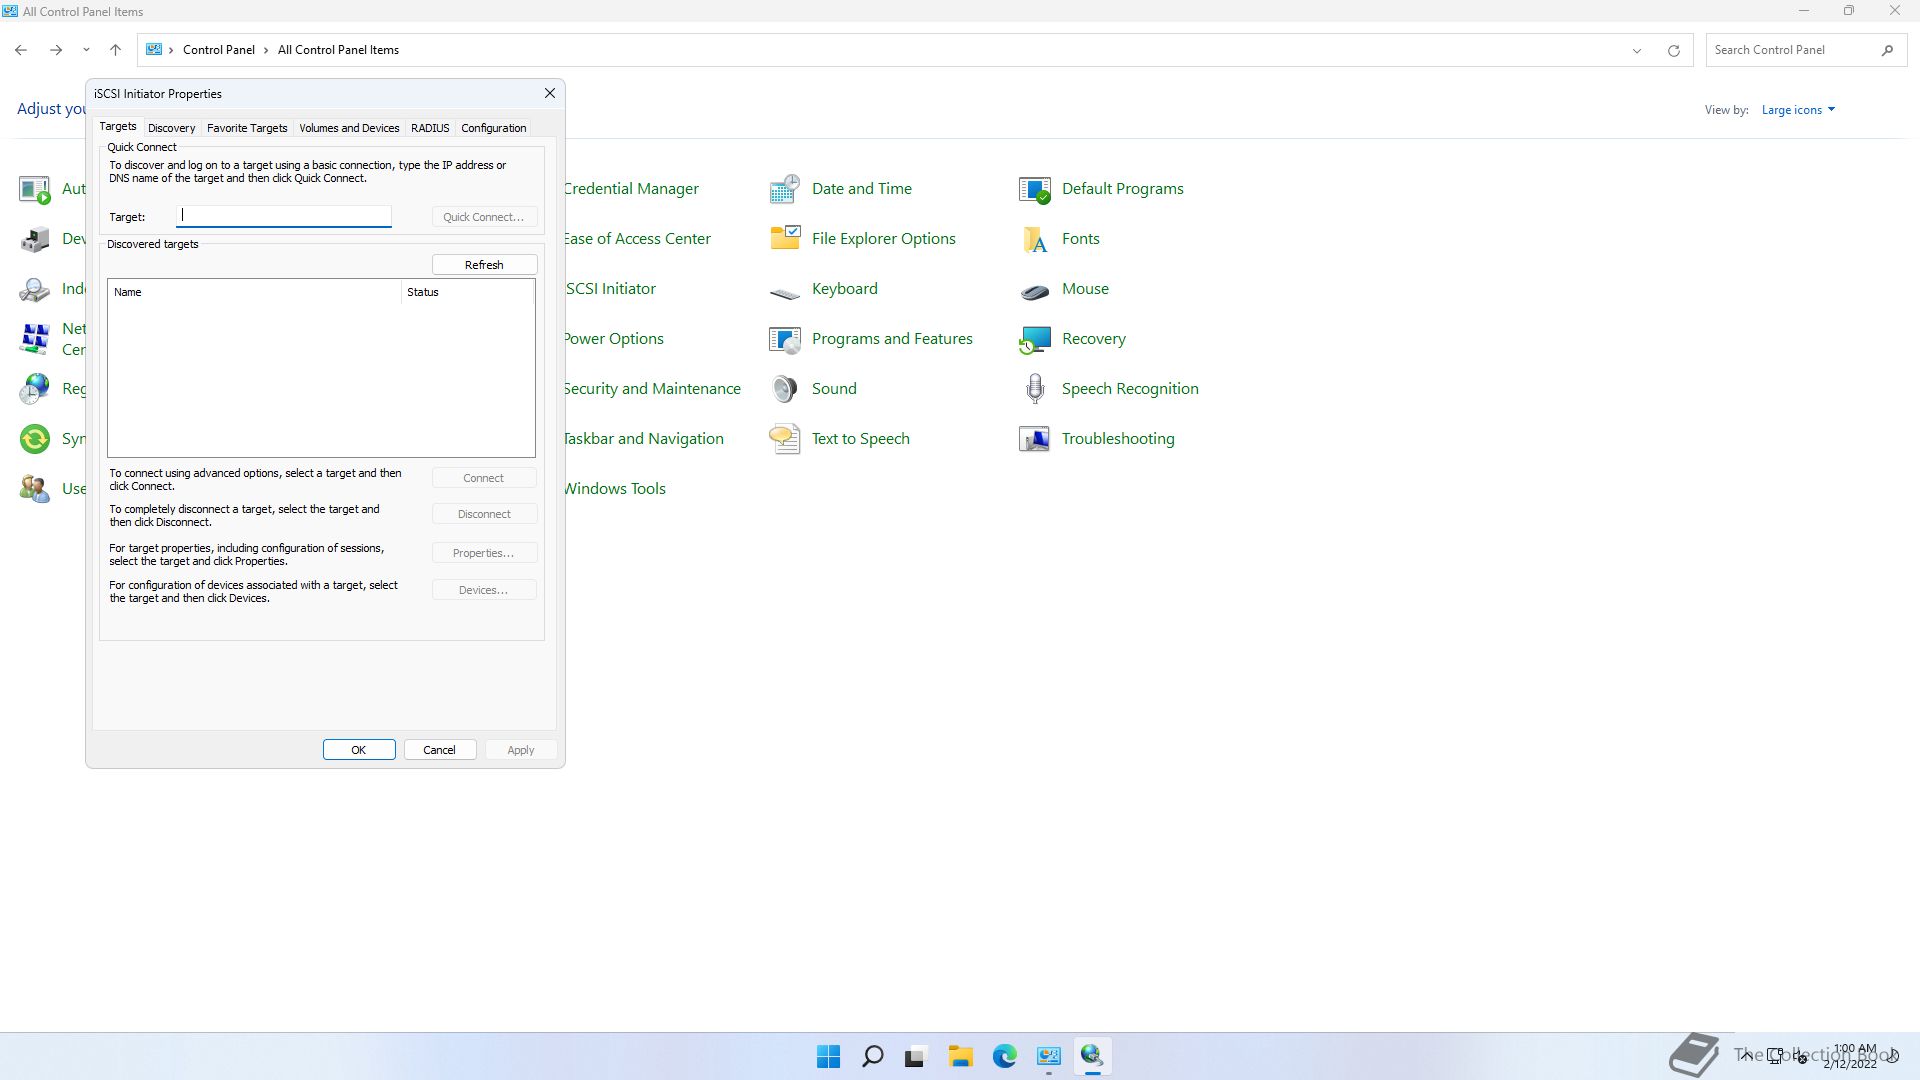Close the iSCSI Initiator Properties dialog
Viewport: 1920px width, 1080px height.
(x=549, y=93)
